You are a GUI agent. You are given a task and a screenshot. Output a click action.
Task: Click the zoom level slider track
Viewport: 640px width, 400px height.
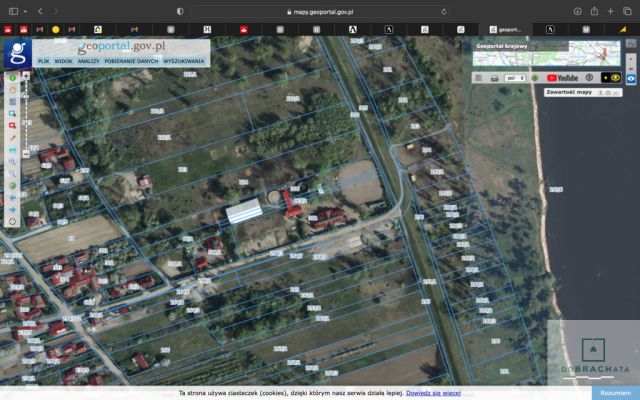coord(26,115)
